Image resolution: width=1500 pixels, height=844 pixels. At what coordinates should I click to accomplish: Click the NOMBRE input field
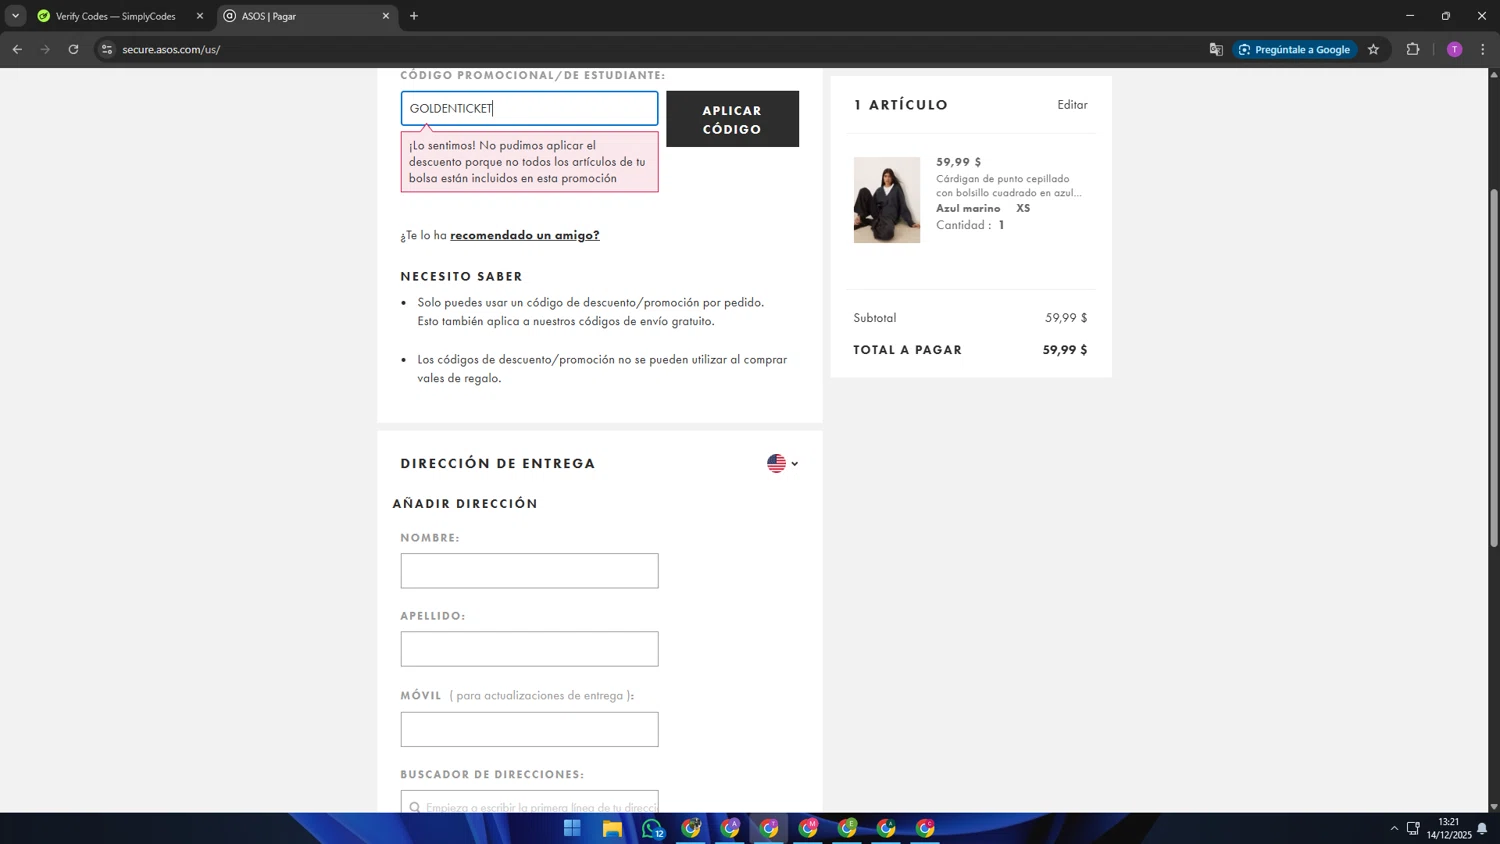529,571
